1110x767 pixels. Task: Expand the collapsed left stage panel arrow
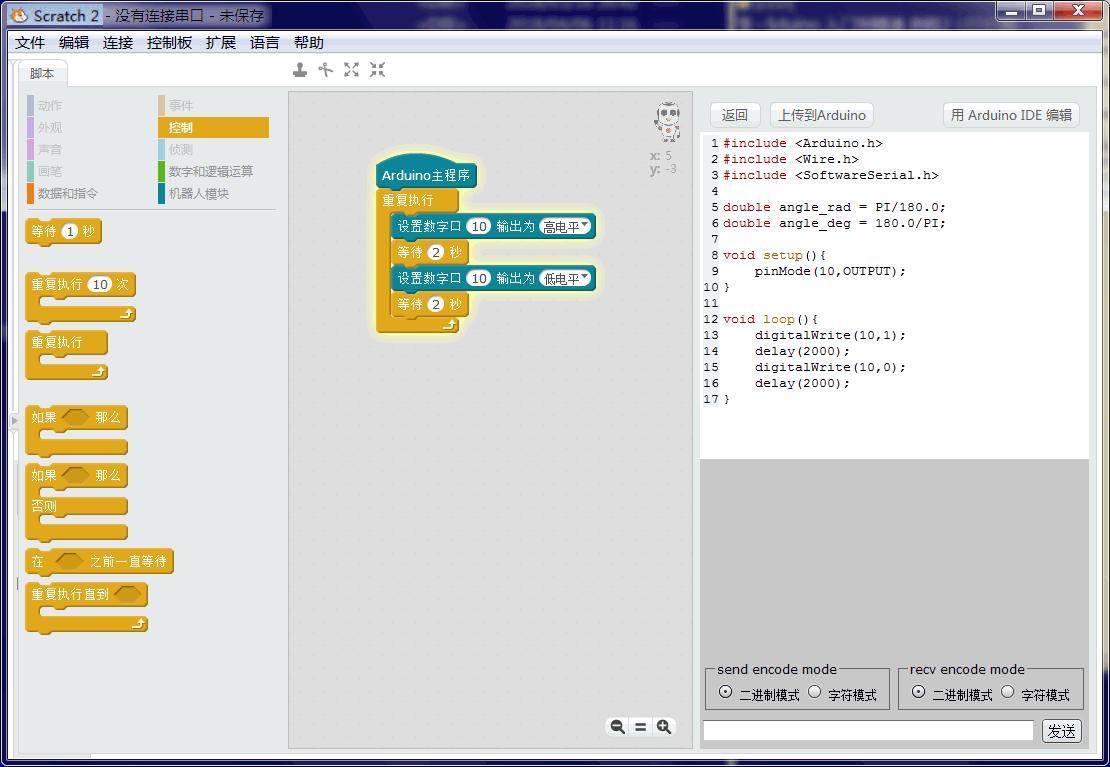(x=14, y=421)
